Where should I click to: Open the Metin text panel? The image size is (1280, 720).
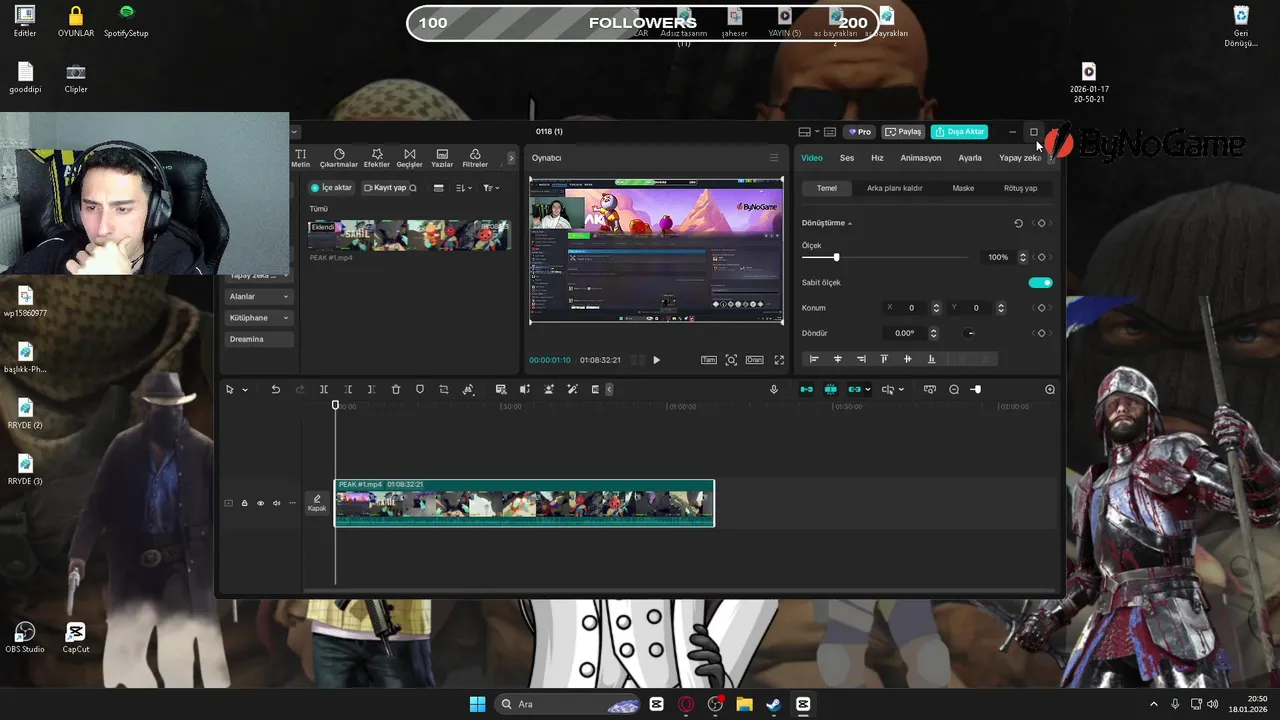[301, 158]
